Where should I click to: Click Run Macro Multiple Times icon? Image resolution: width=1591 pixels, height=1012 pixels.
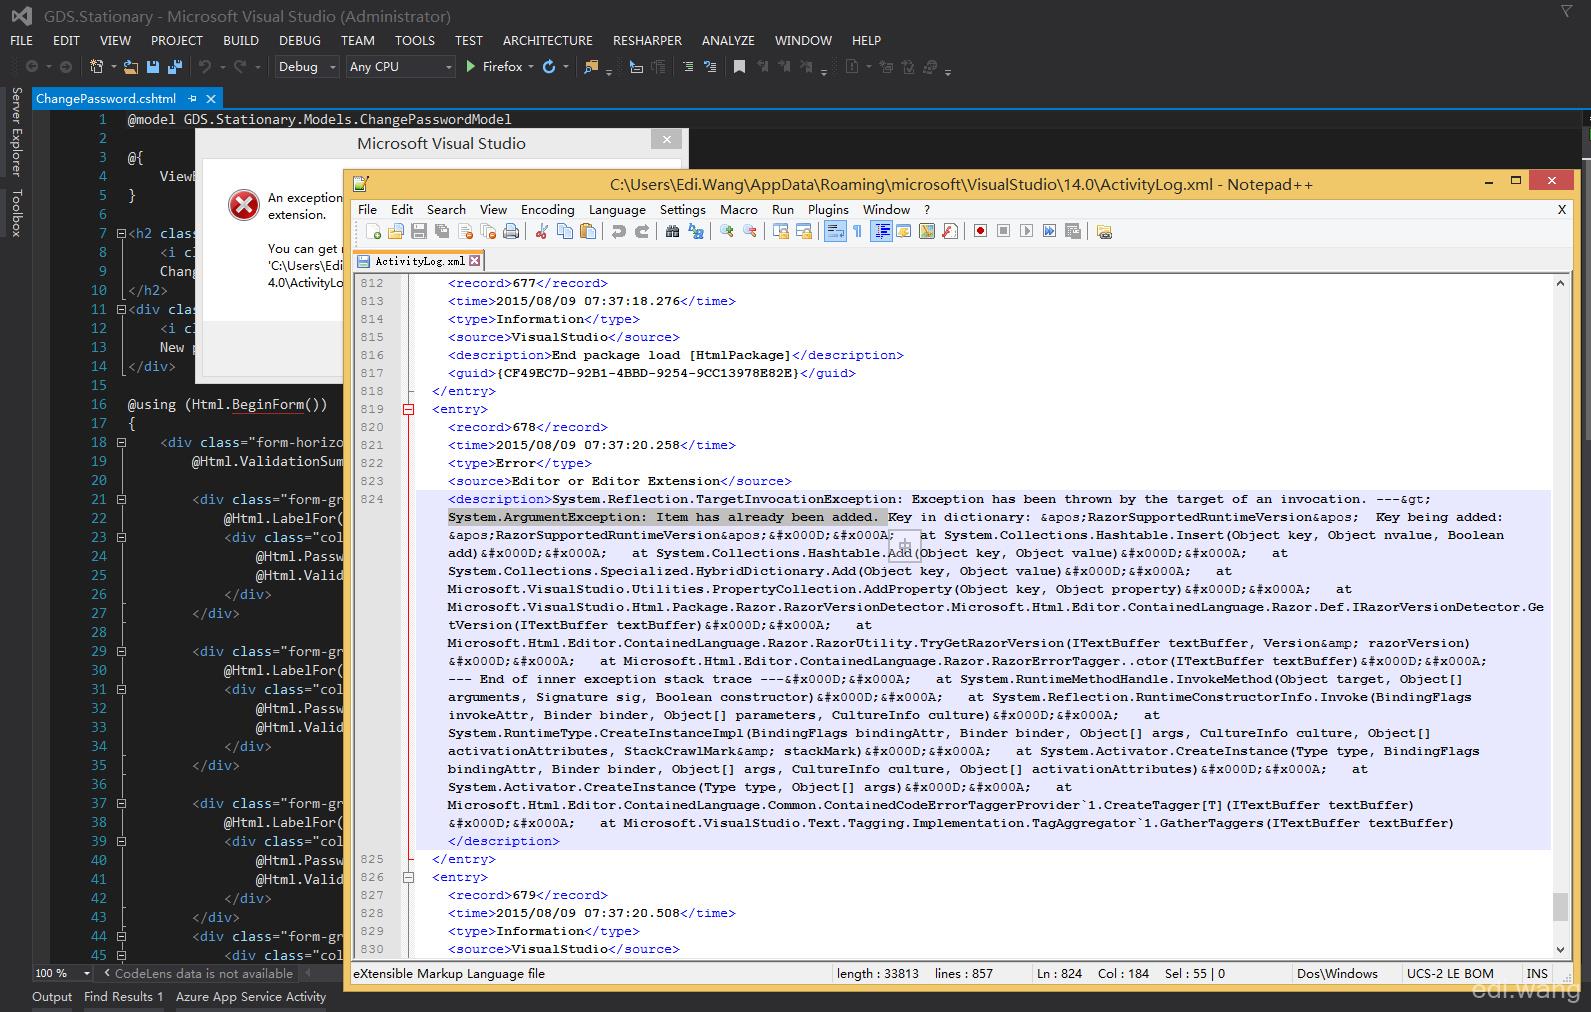coord(1049,231)
